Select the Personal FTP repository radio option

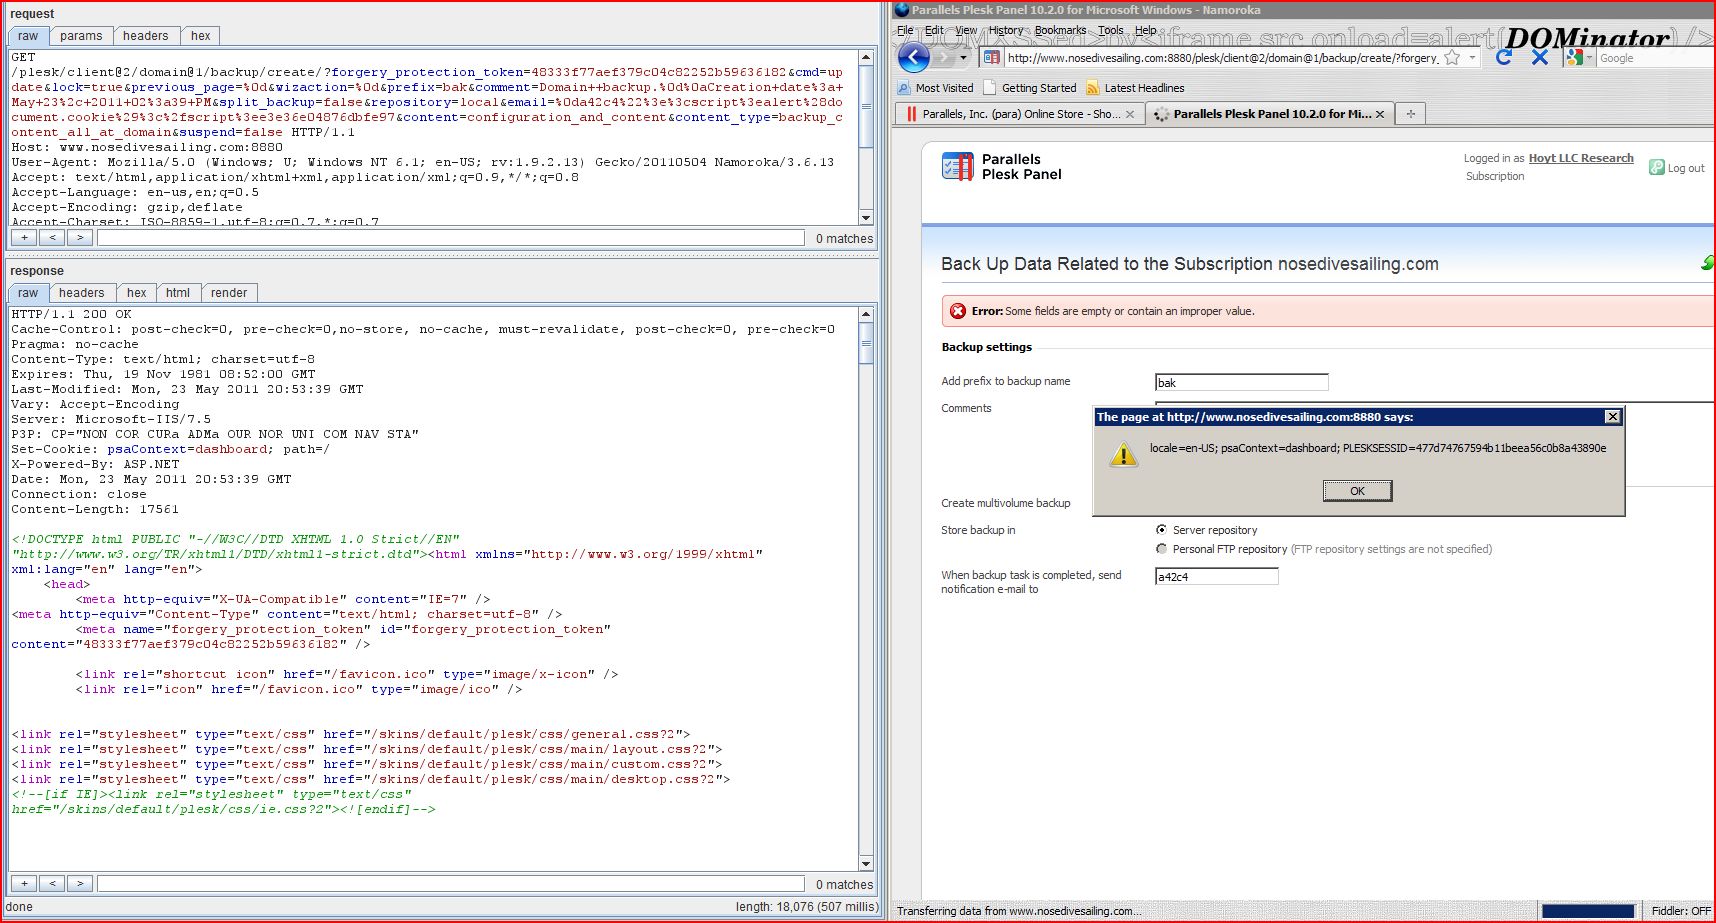coord(1161,549)
